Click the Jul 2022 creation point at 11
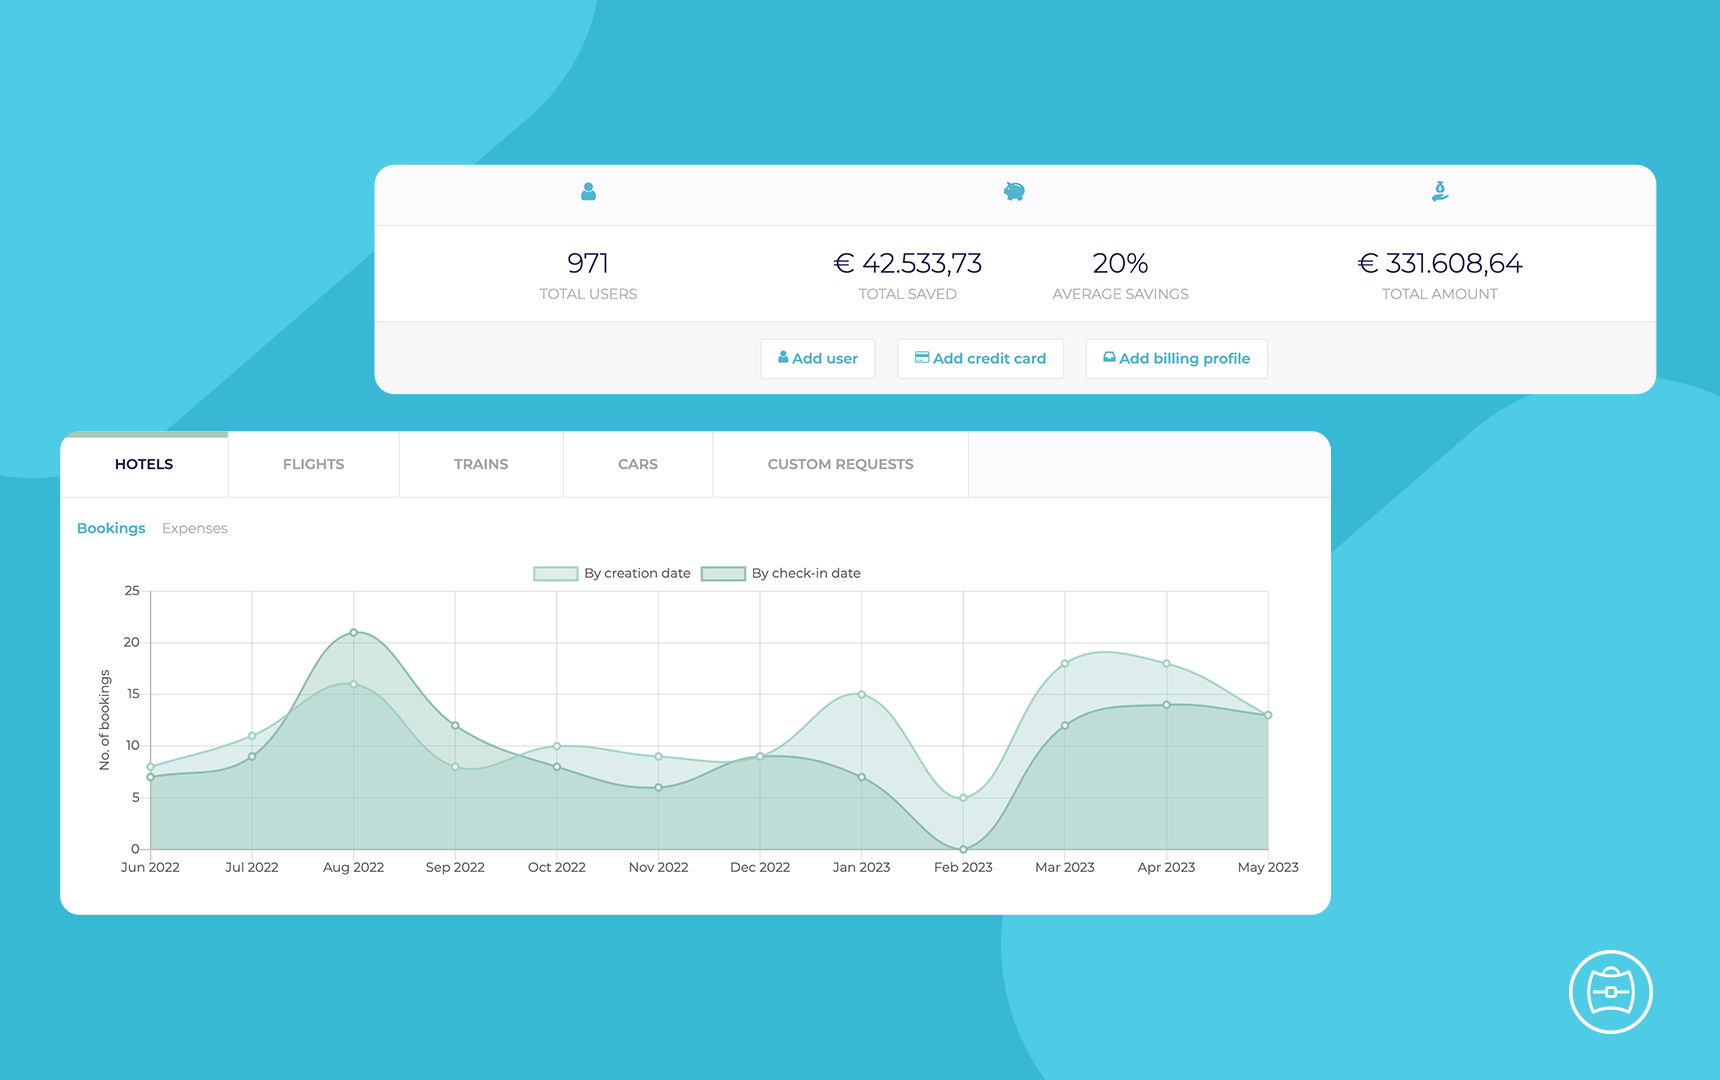1720x1080 pixels. point(252,736)
